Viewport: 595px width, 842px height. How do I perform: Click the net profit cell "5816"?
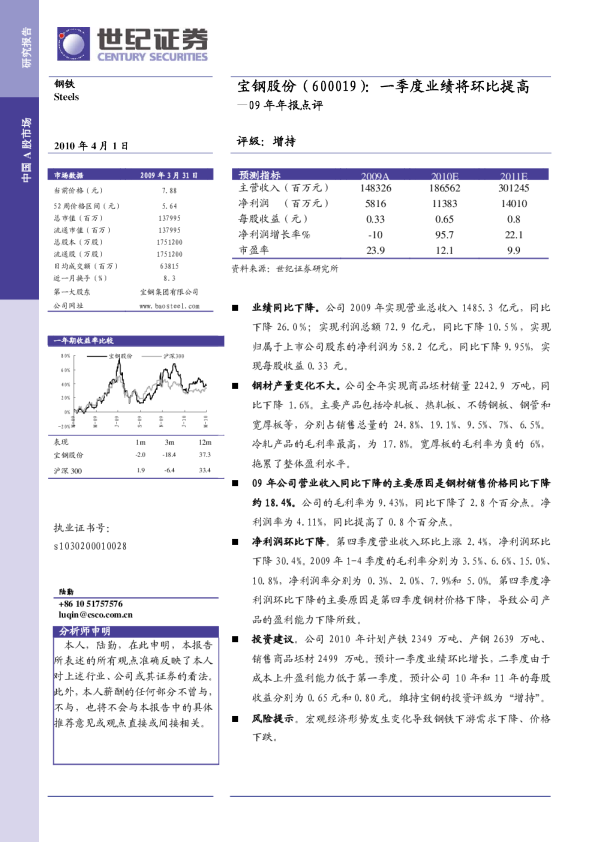tap(375, 204)
